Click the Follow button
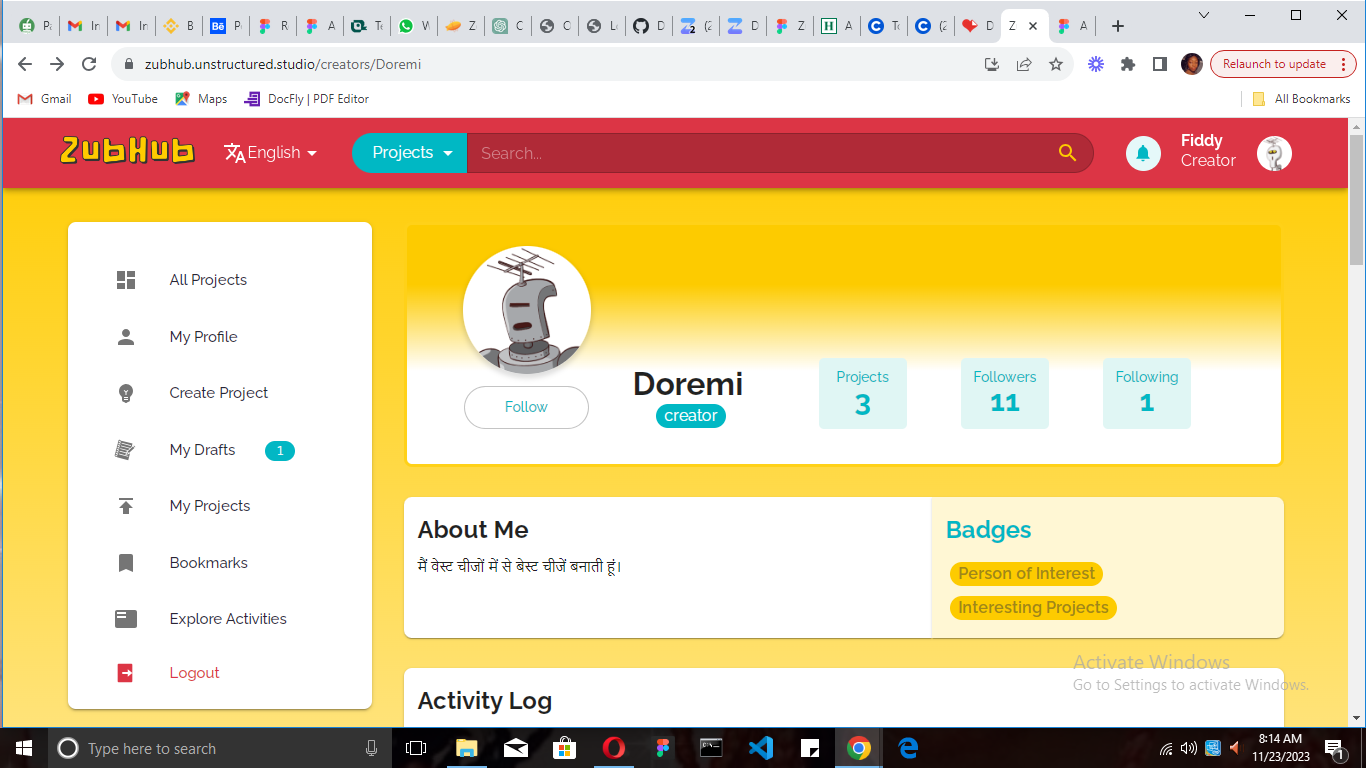 point(526,407)
